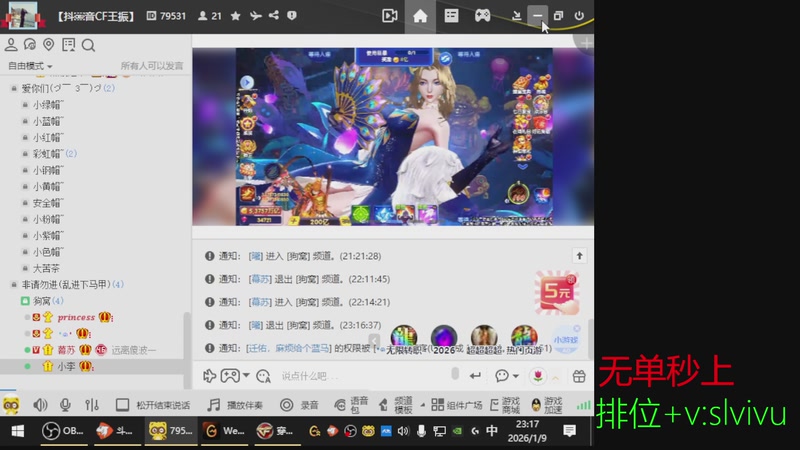
Task: Open the gift box icon
Action: [x=579, y=376]
